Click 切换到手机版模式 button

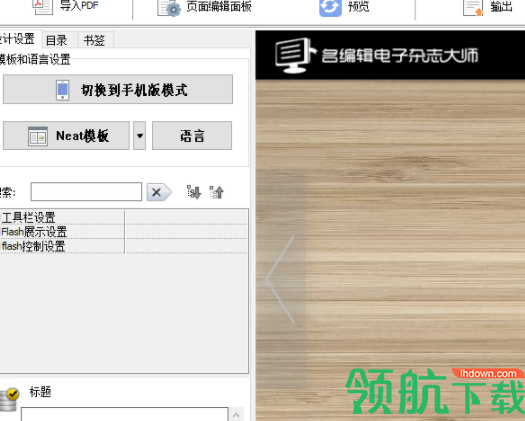(118, 89)
